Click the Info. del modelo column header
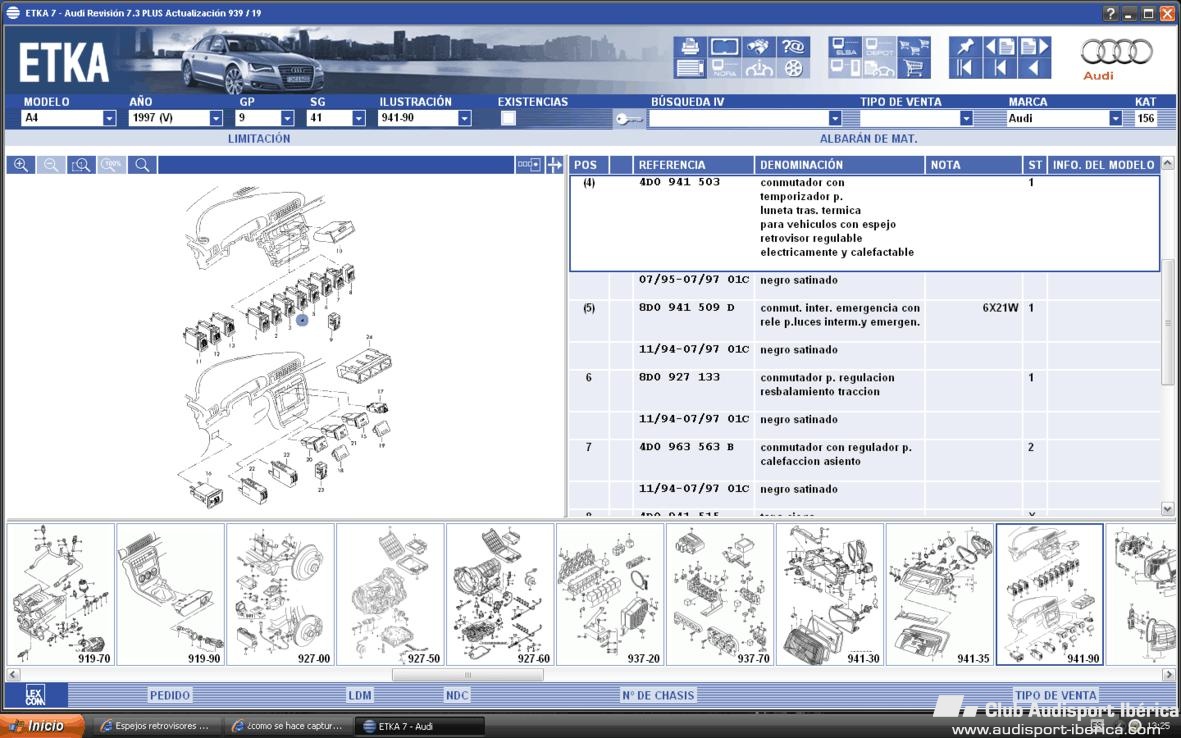The image size is (1181, 738). (1103, 165)
